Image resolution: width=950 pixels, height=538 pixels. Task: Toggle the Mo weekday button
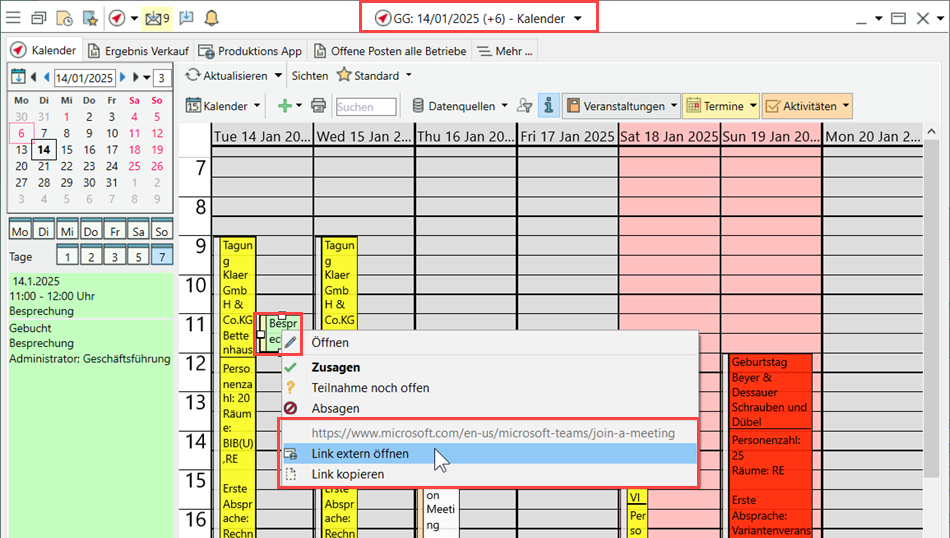pyautogui.click(x=19, y=230)
